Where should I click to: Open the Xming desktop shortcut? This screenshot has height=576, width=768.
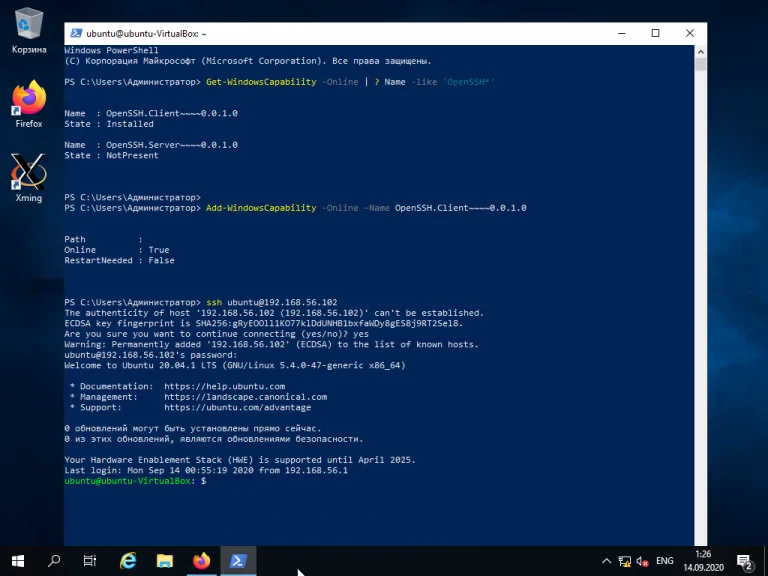(28, 178)
